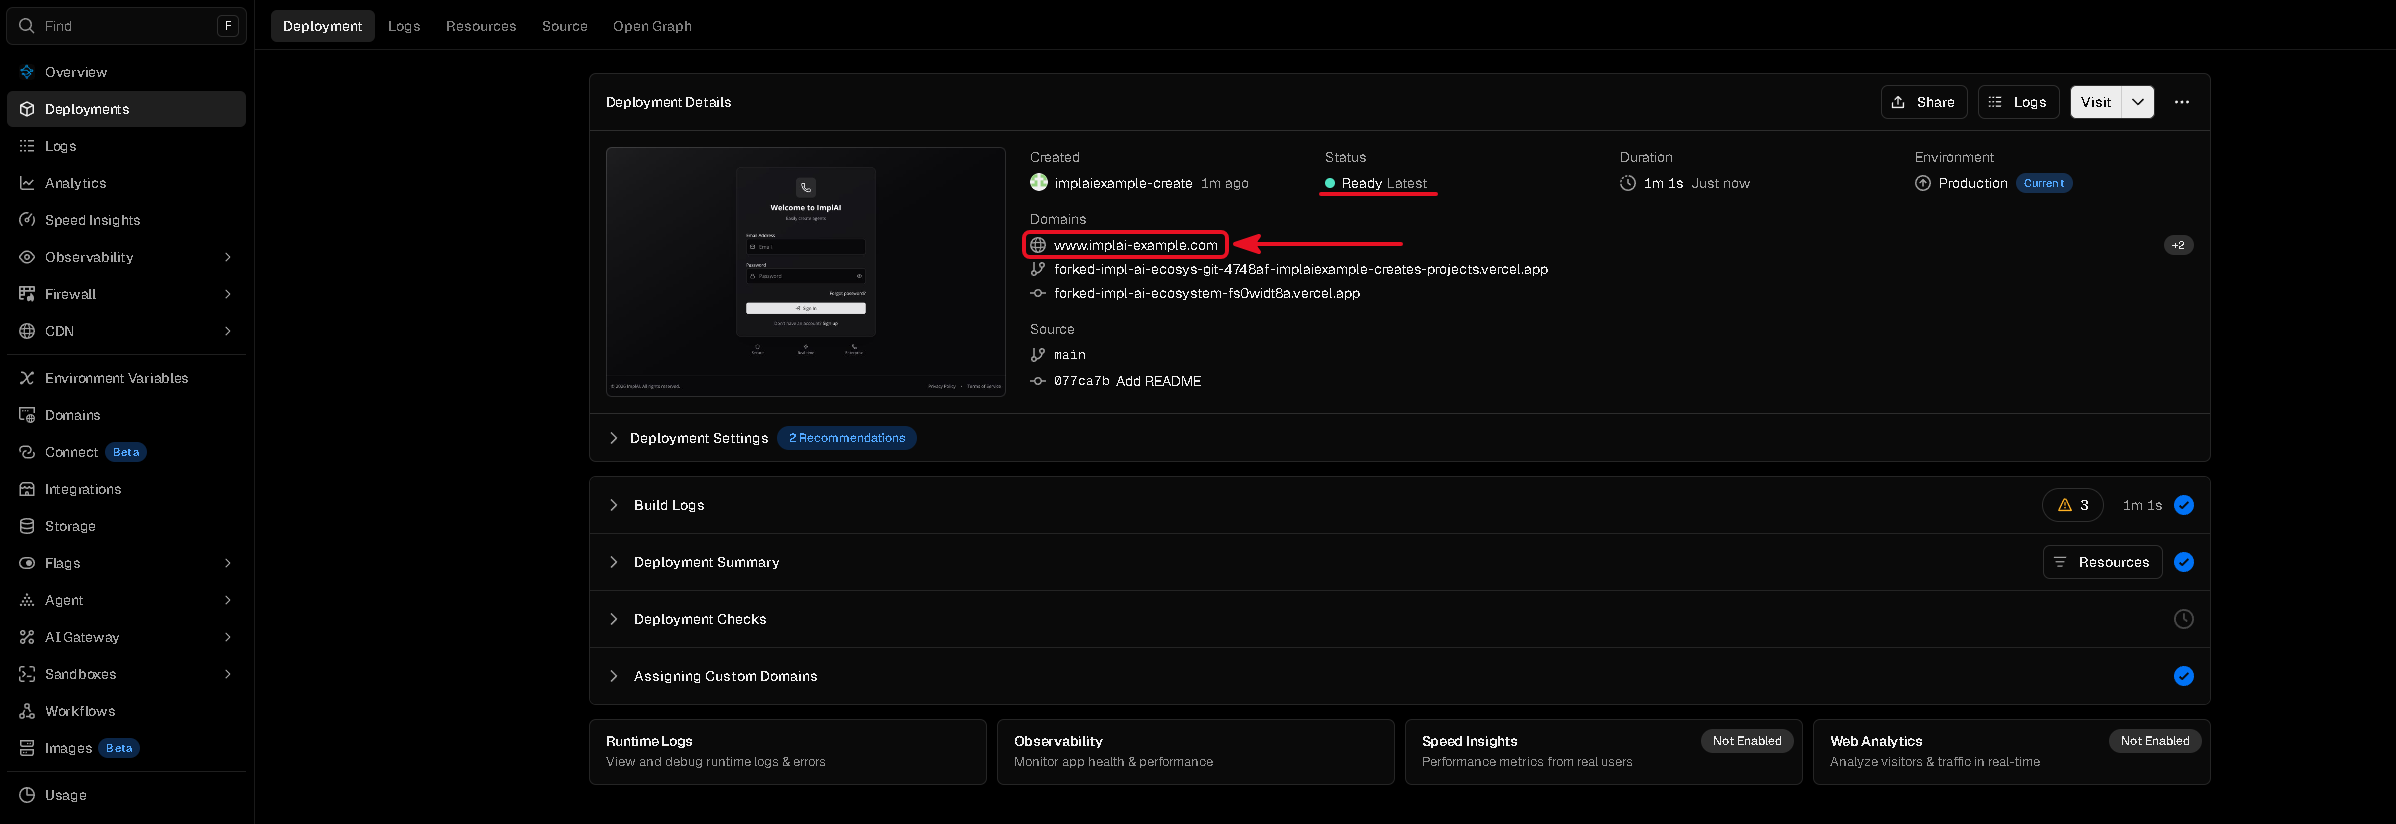This screenshot has width=2396, height=824.
Task: Click the Environment Variables icon
Action: [27, 378]
